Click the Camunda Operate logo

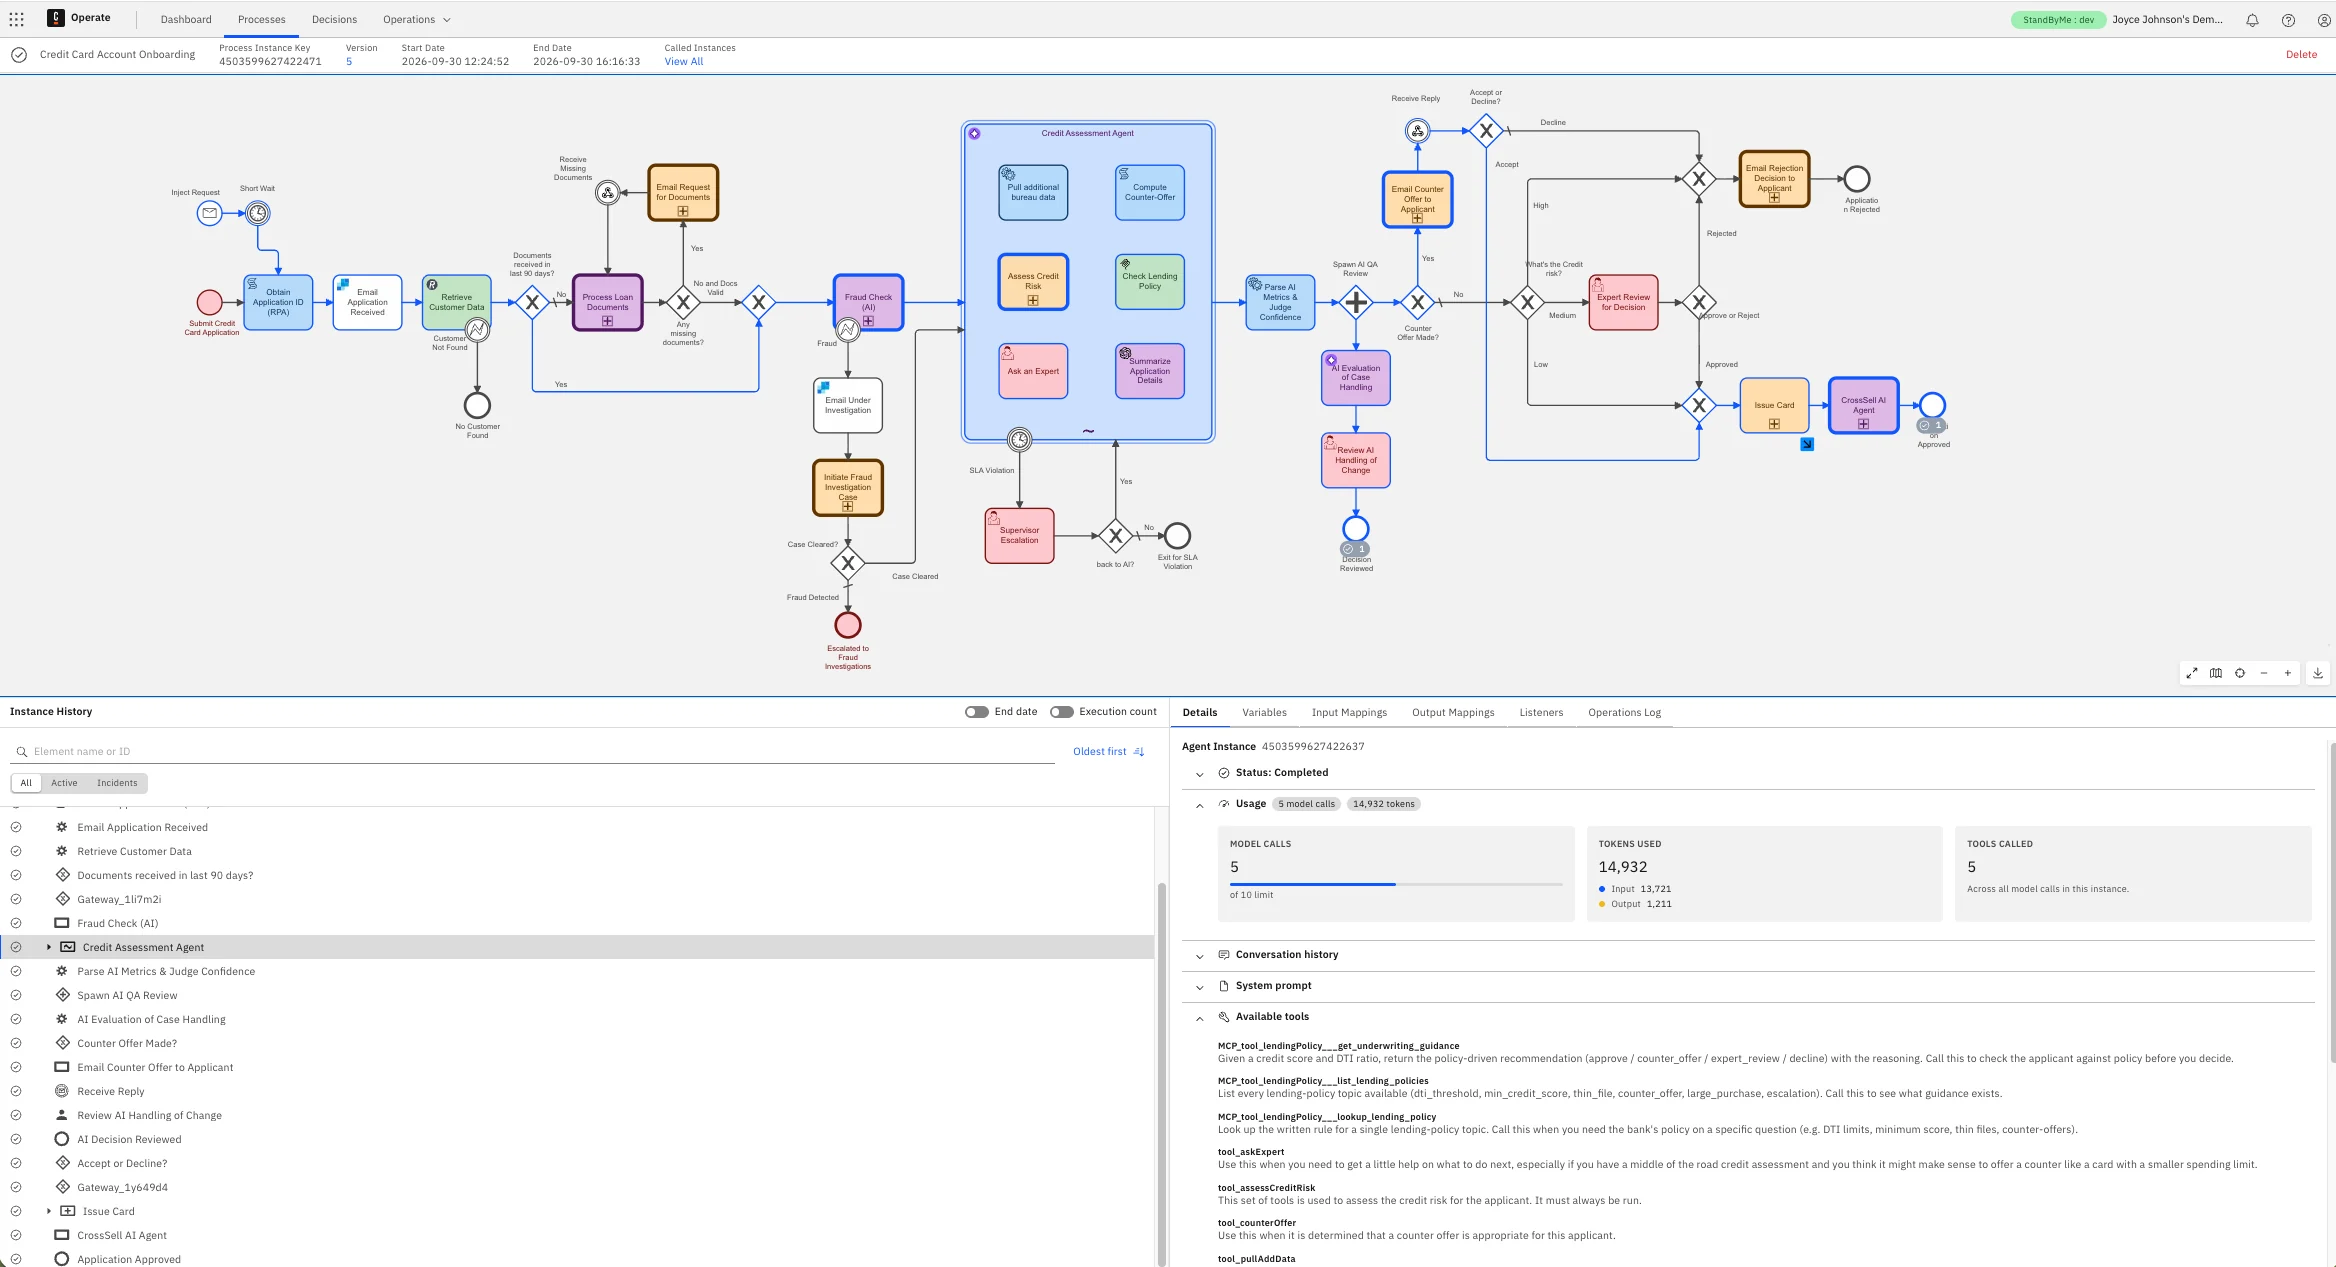(55, 18)
